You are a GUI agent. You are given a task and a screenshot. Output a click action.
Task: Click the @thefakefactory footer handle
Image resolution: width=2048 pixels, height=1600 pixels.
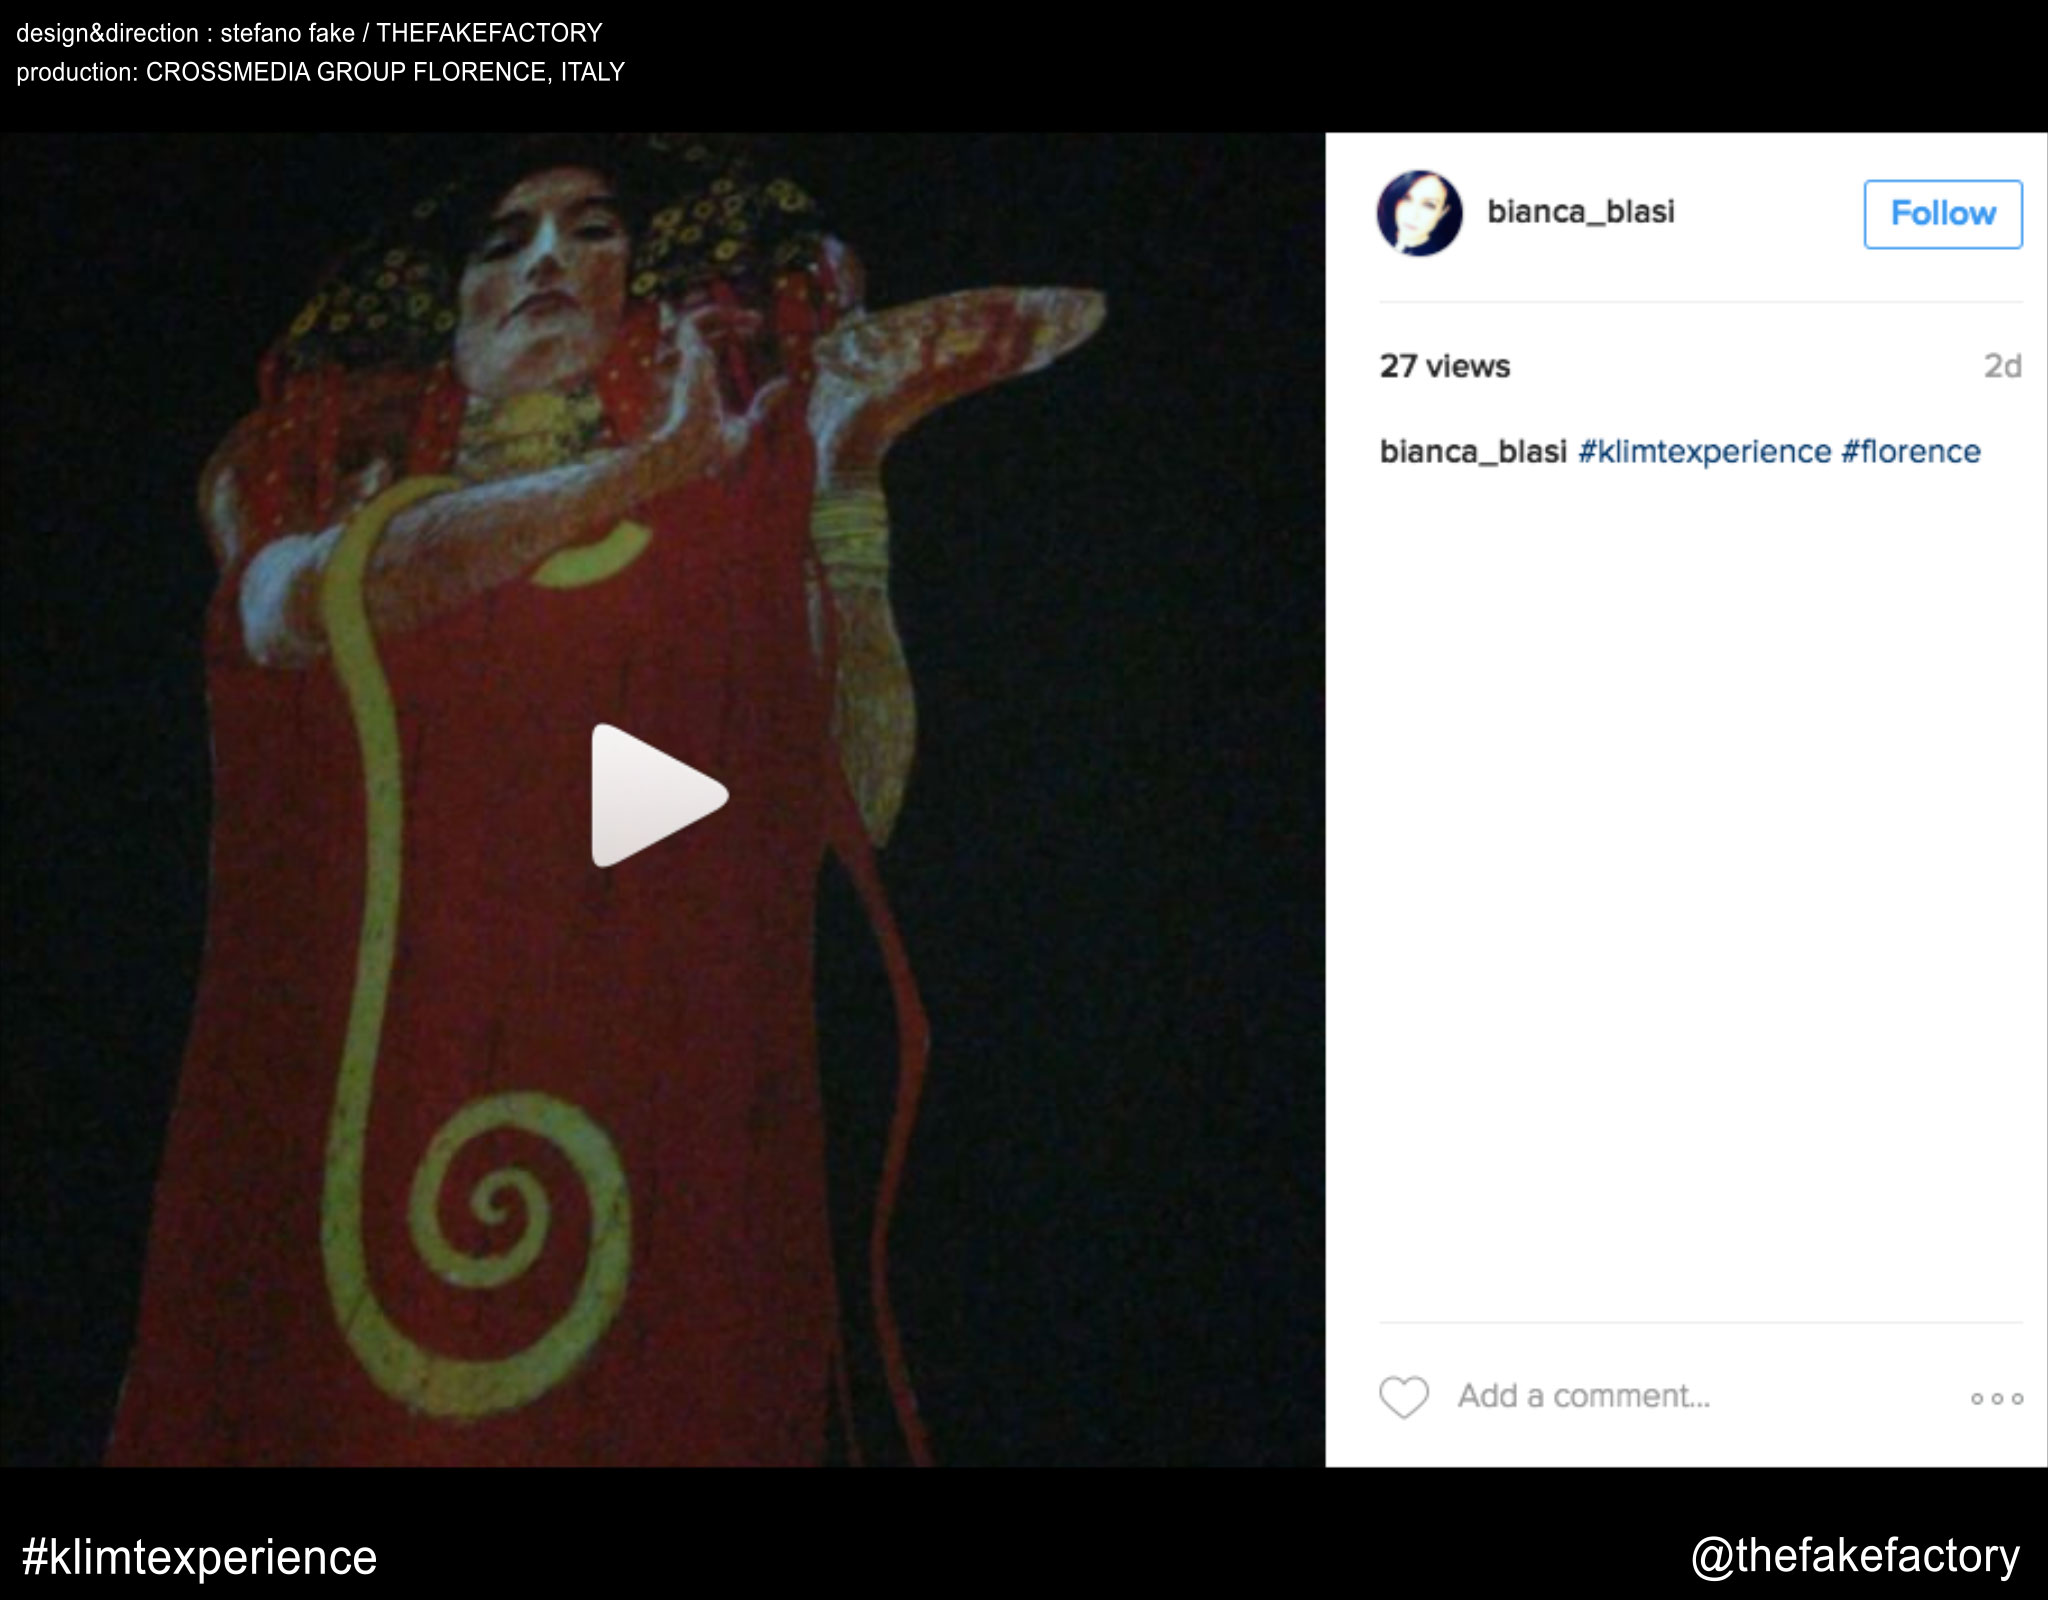(1855, 1556)
